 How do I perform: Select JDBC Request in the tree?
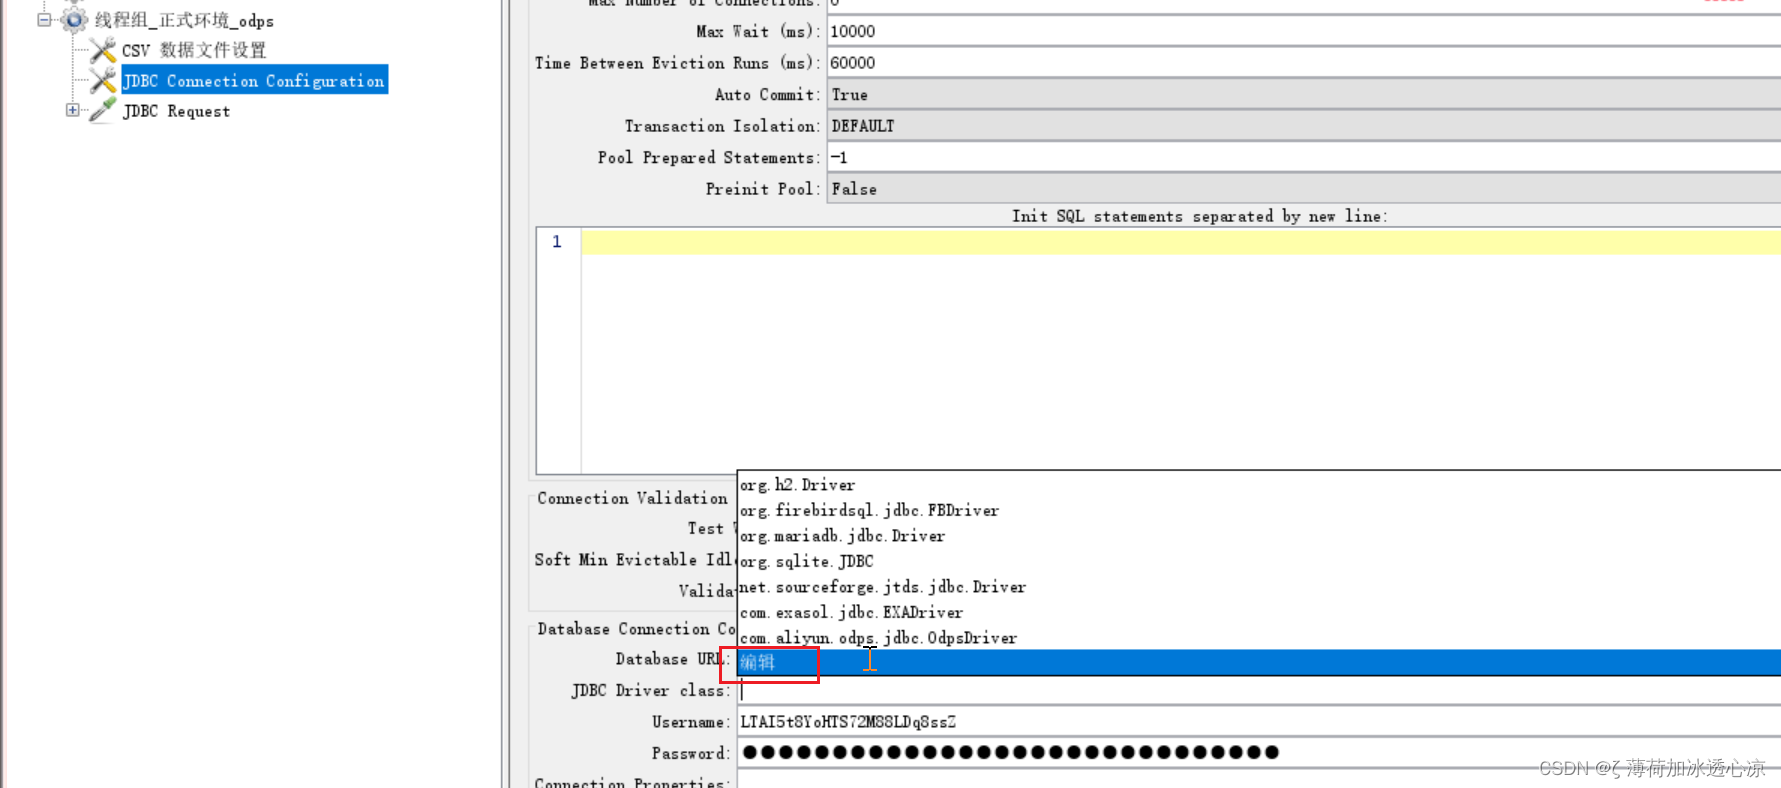(176, 111)
